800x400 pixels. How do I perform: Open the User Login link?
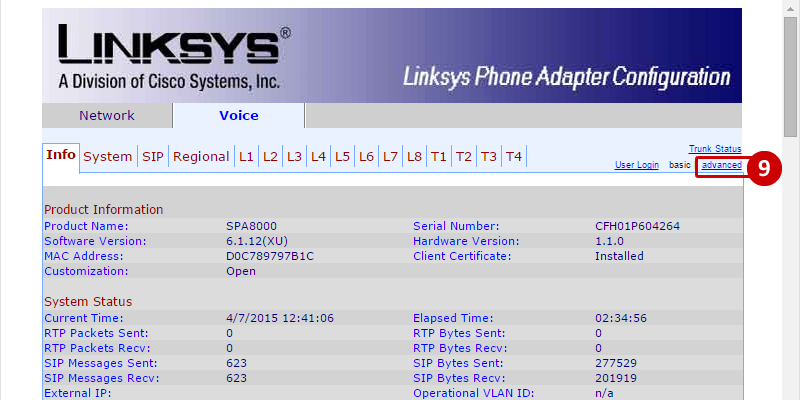tap(636, 165)
